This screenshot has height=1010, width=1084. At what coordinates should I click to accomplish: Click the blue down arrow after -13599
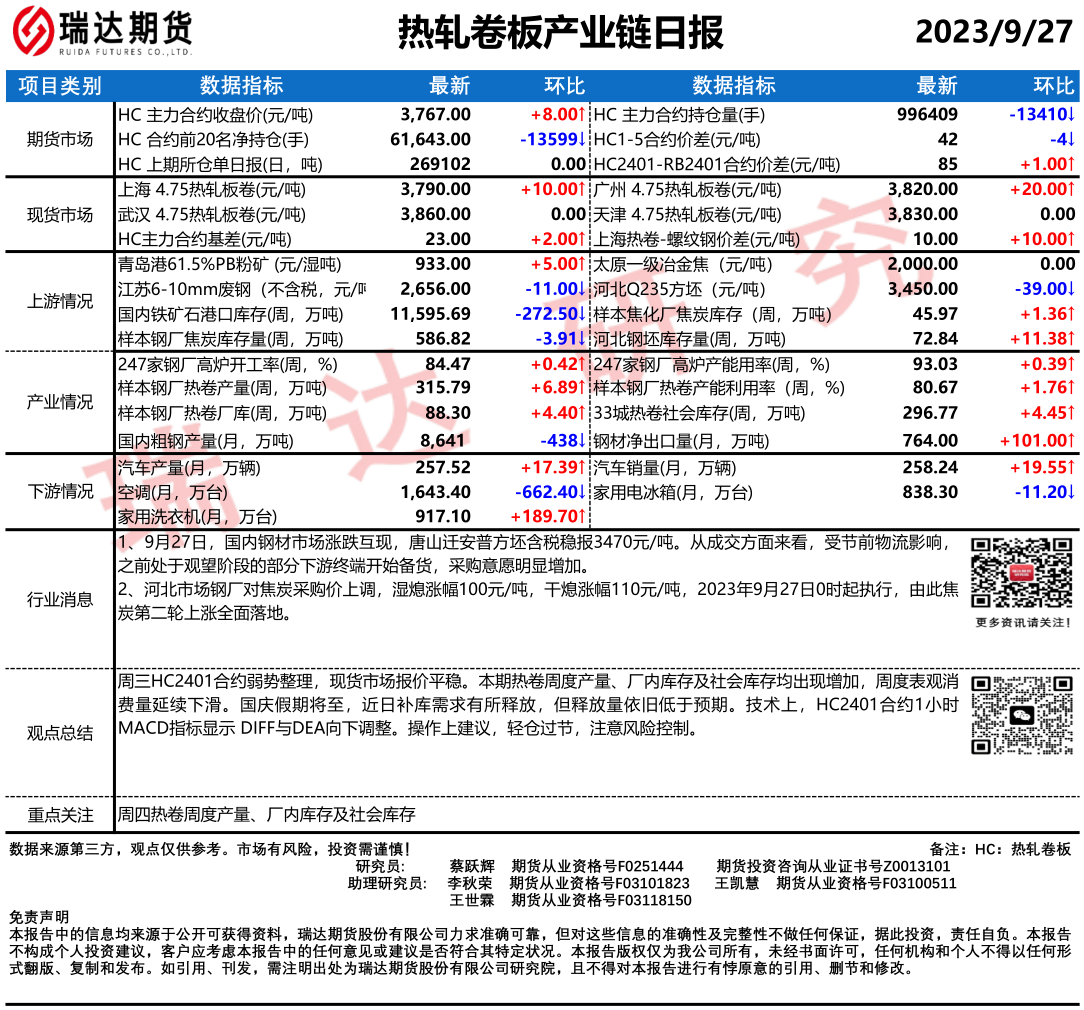[x=581, y=139]
